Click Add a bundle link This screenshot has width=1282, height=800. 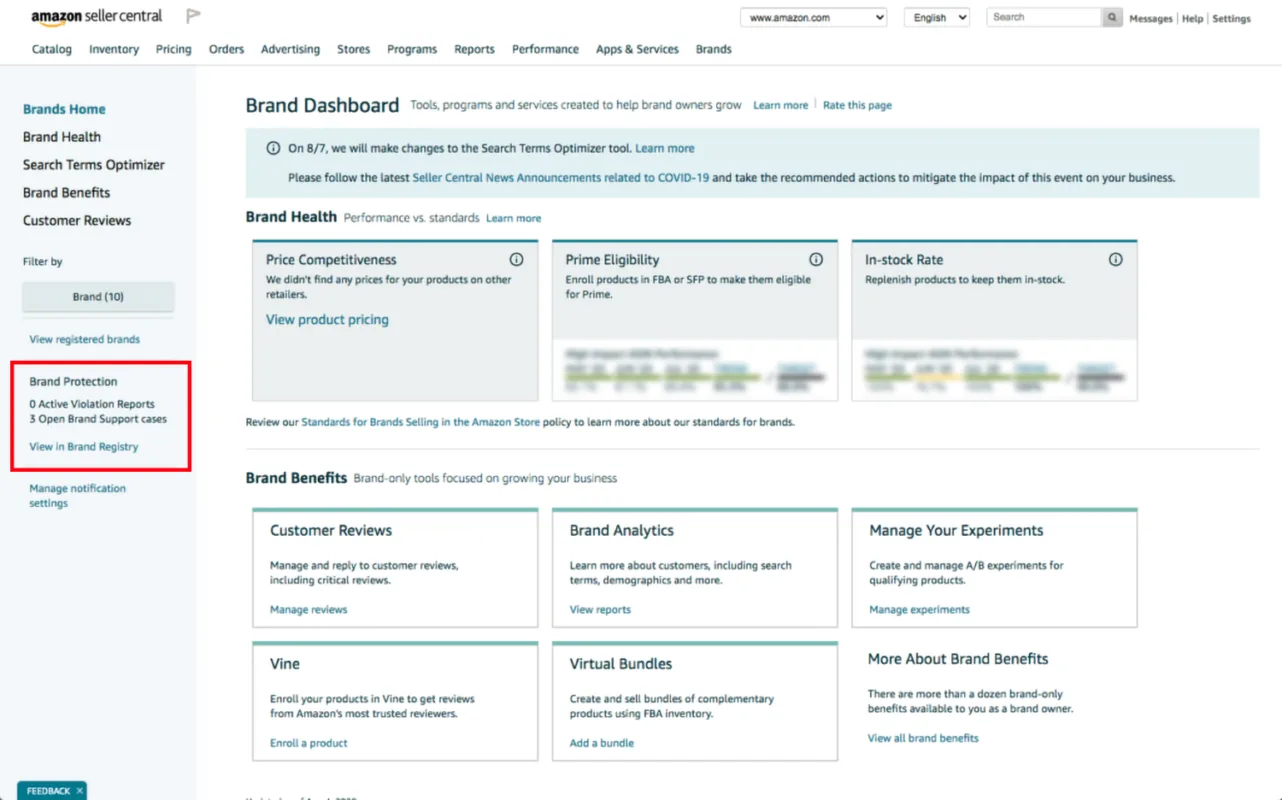[x=602, y=744]
